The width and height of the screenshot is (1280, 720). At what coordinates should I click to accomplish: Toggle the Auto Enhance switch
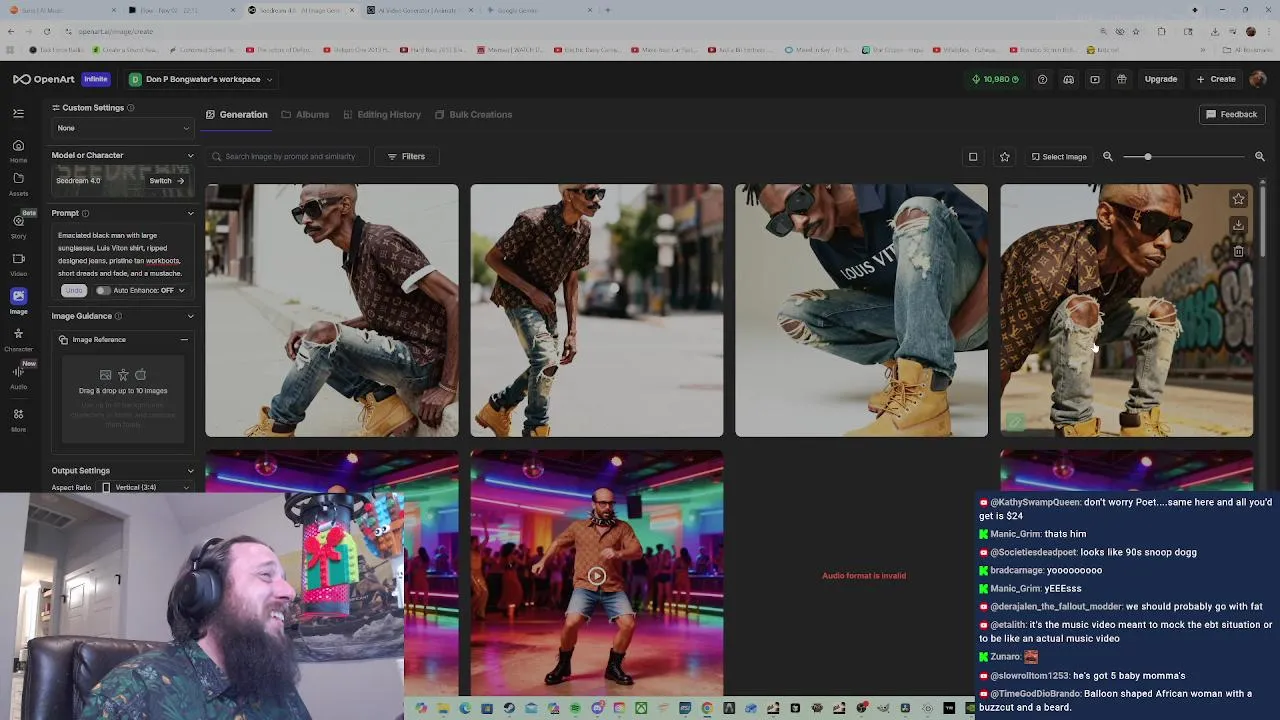(x=103, y=290)
